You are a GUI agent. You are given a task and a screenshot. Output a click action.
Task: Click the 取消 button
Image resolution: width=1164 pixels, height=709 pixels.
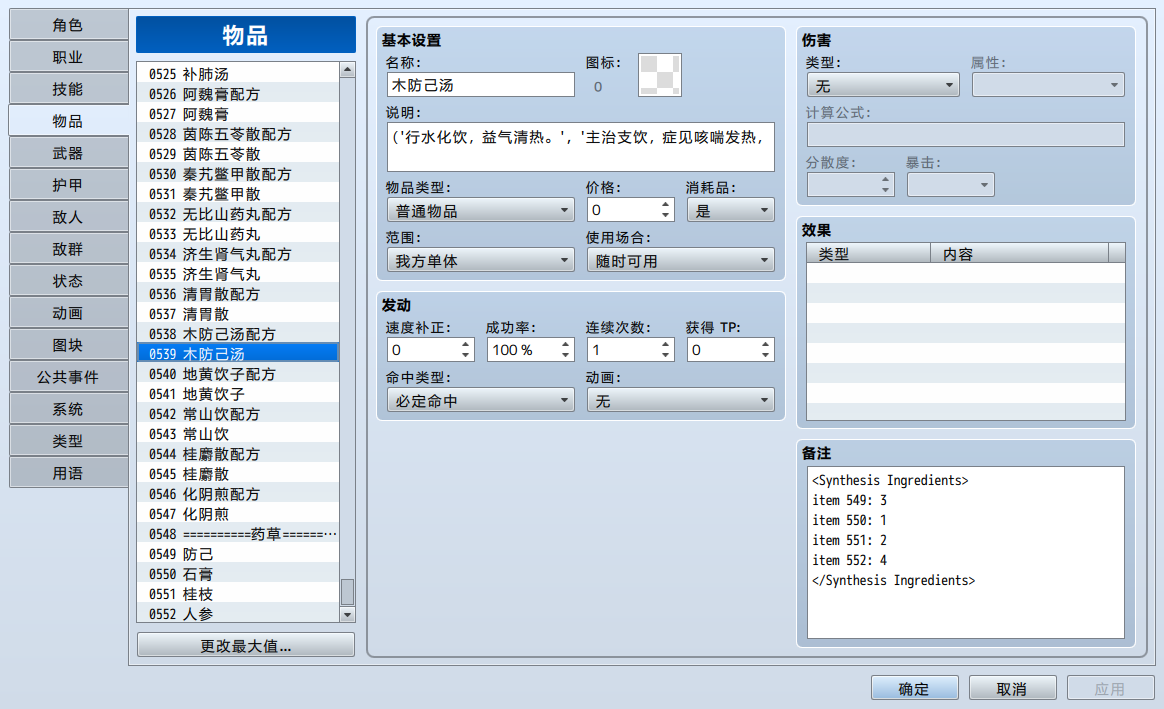click(1013, 688)
